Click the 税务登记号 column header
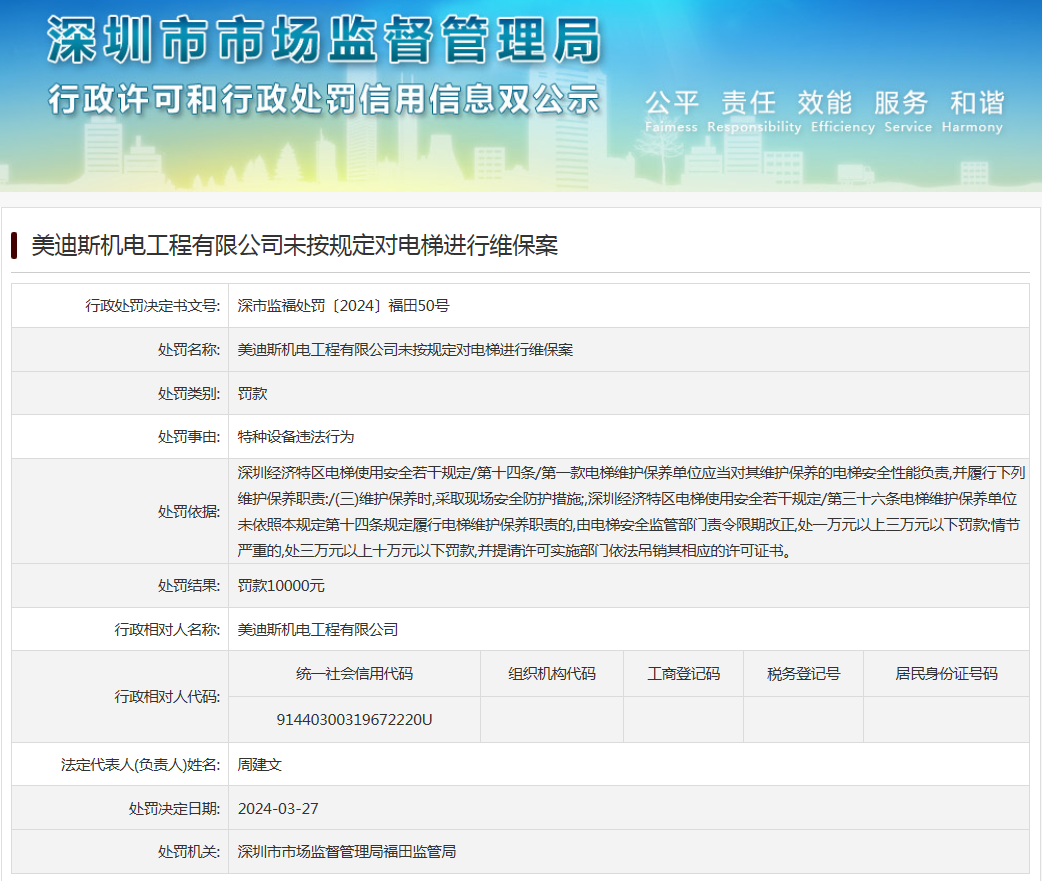 point(803,674)
